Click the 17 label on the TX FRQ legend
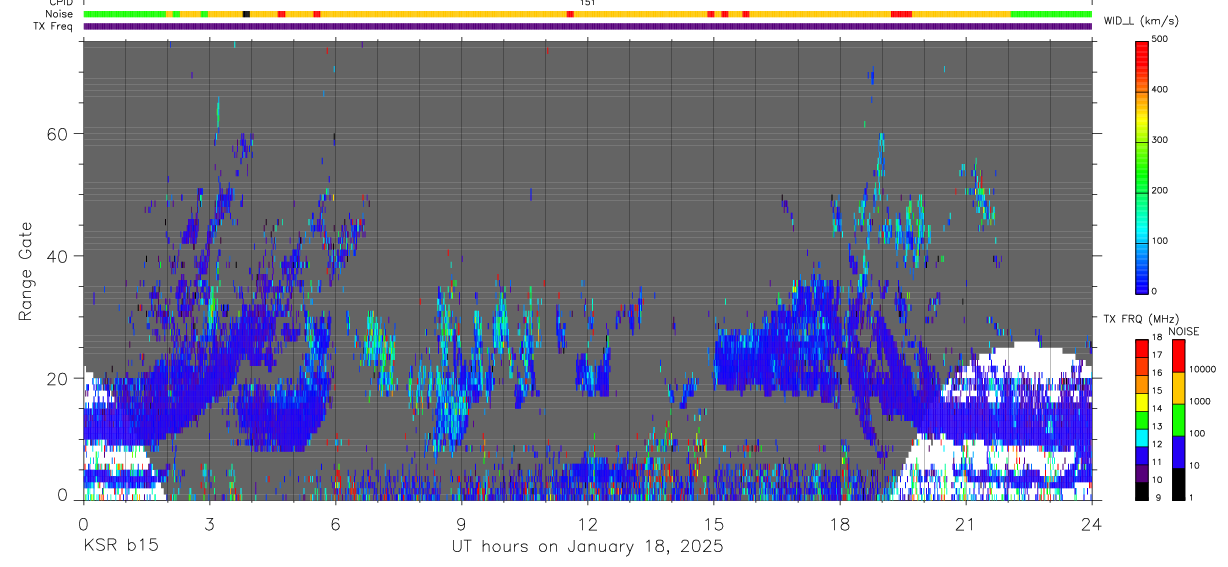This screenshot has height=567, width=1228. pyautogui.click(x=1156, y=354)
